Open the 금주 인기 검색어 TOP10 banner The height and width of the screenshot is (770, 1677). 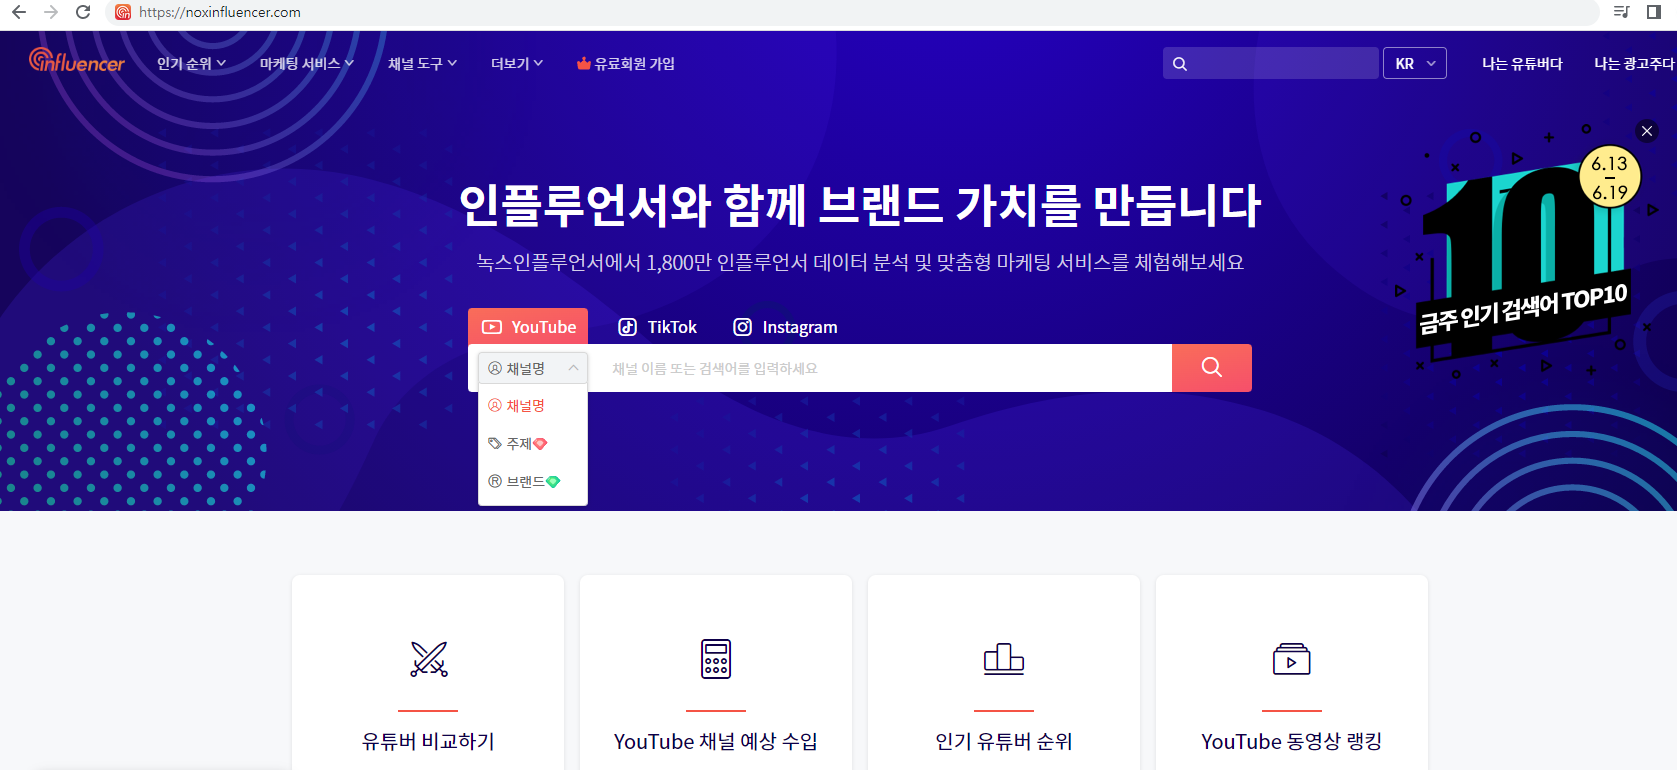1523,255
